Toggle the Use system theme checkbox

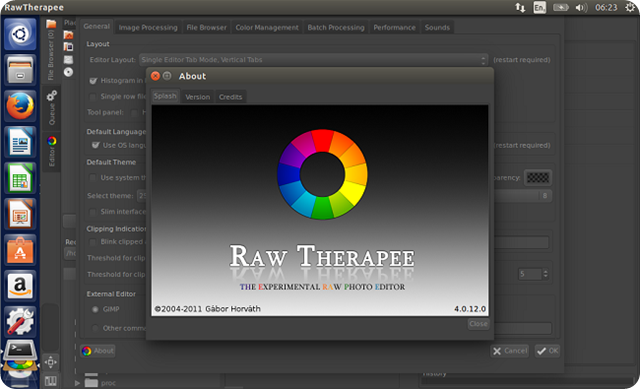pyautogui.click(x=93, y=178)
